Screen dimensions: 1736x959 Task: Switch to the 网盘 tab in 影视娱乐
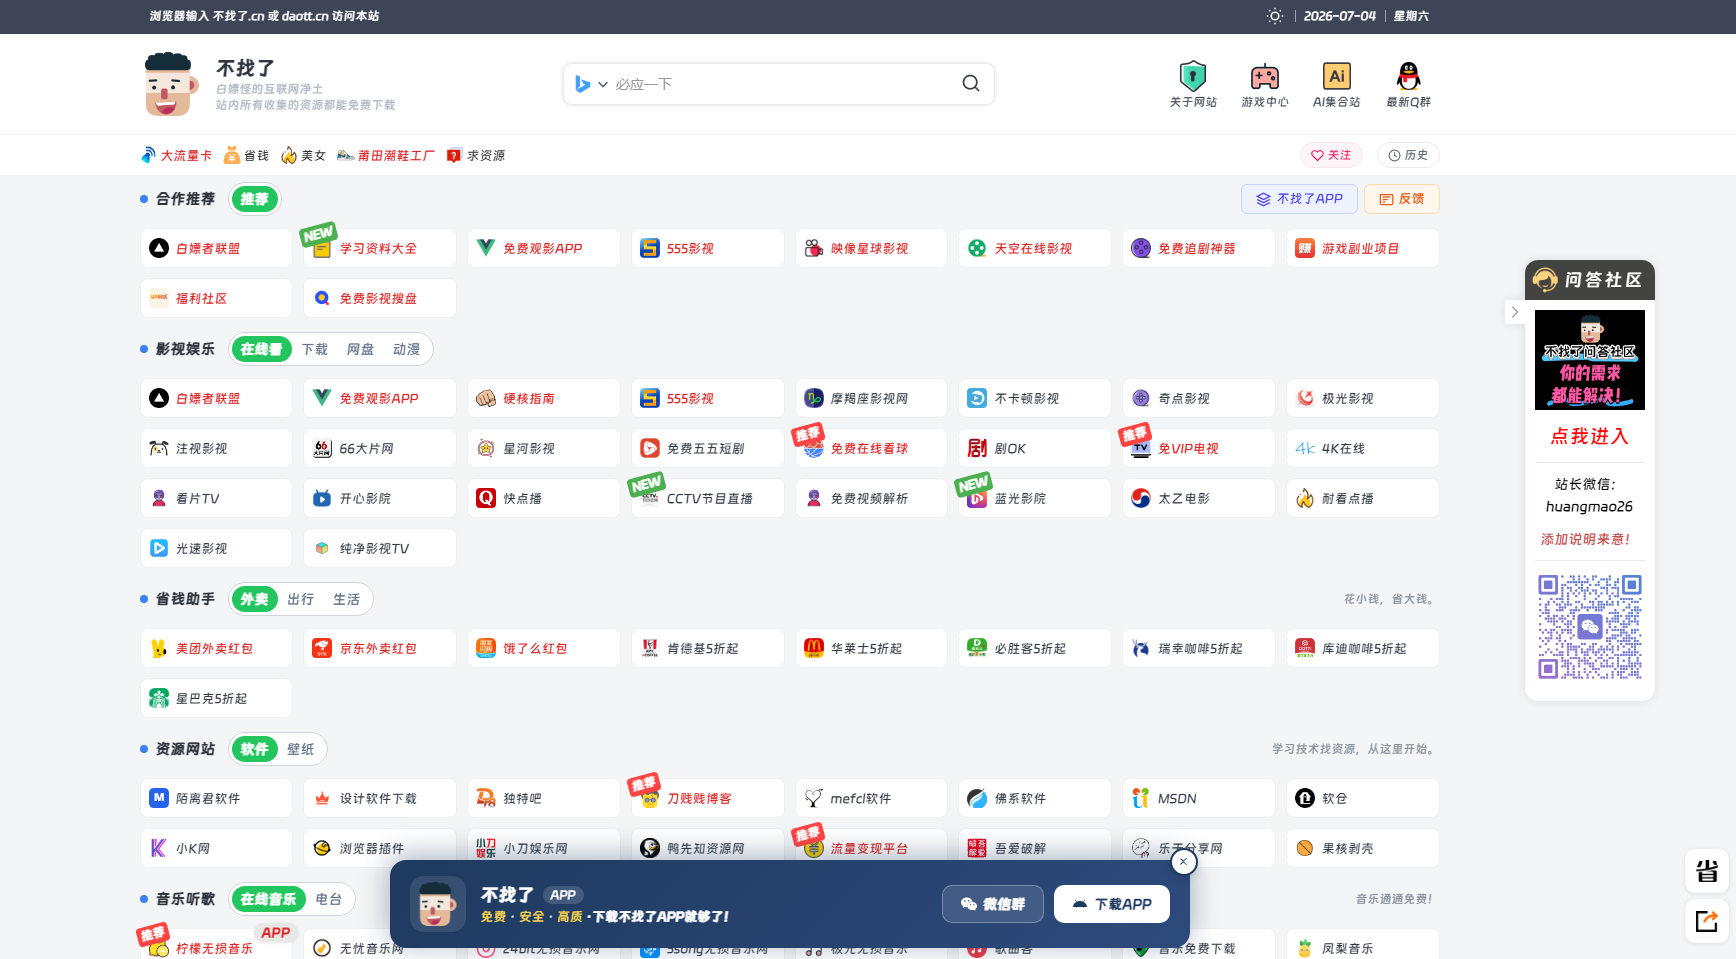coord(360,349)
